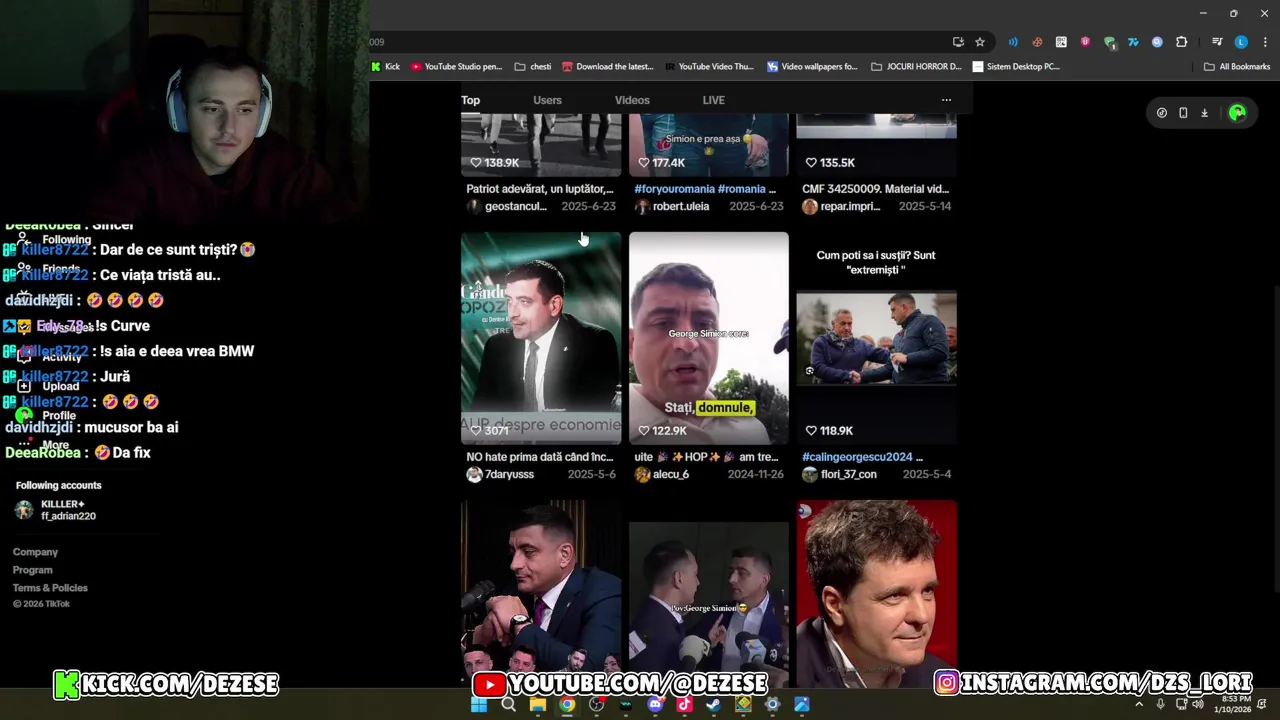Switch to the Users search tab
Screen dimensions: 1280x720
point(547,100)
